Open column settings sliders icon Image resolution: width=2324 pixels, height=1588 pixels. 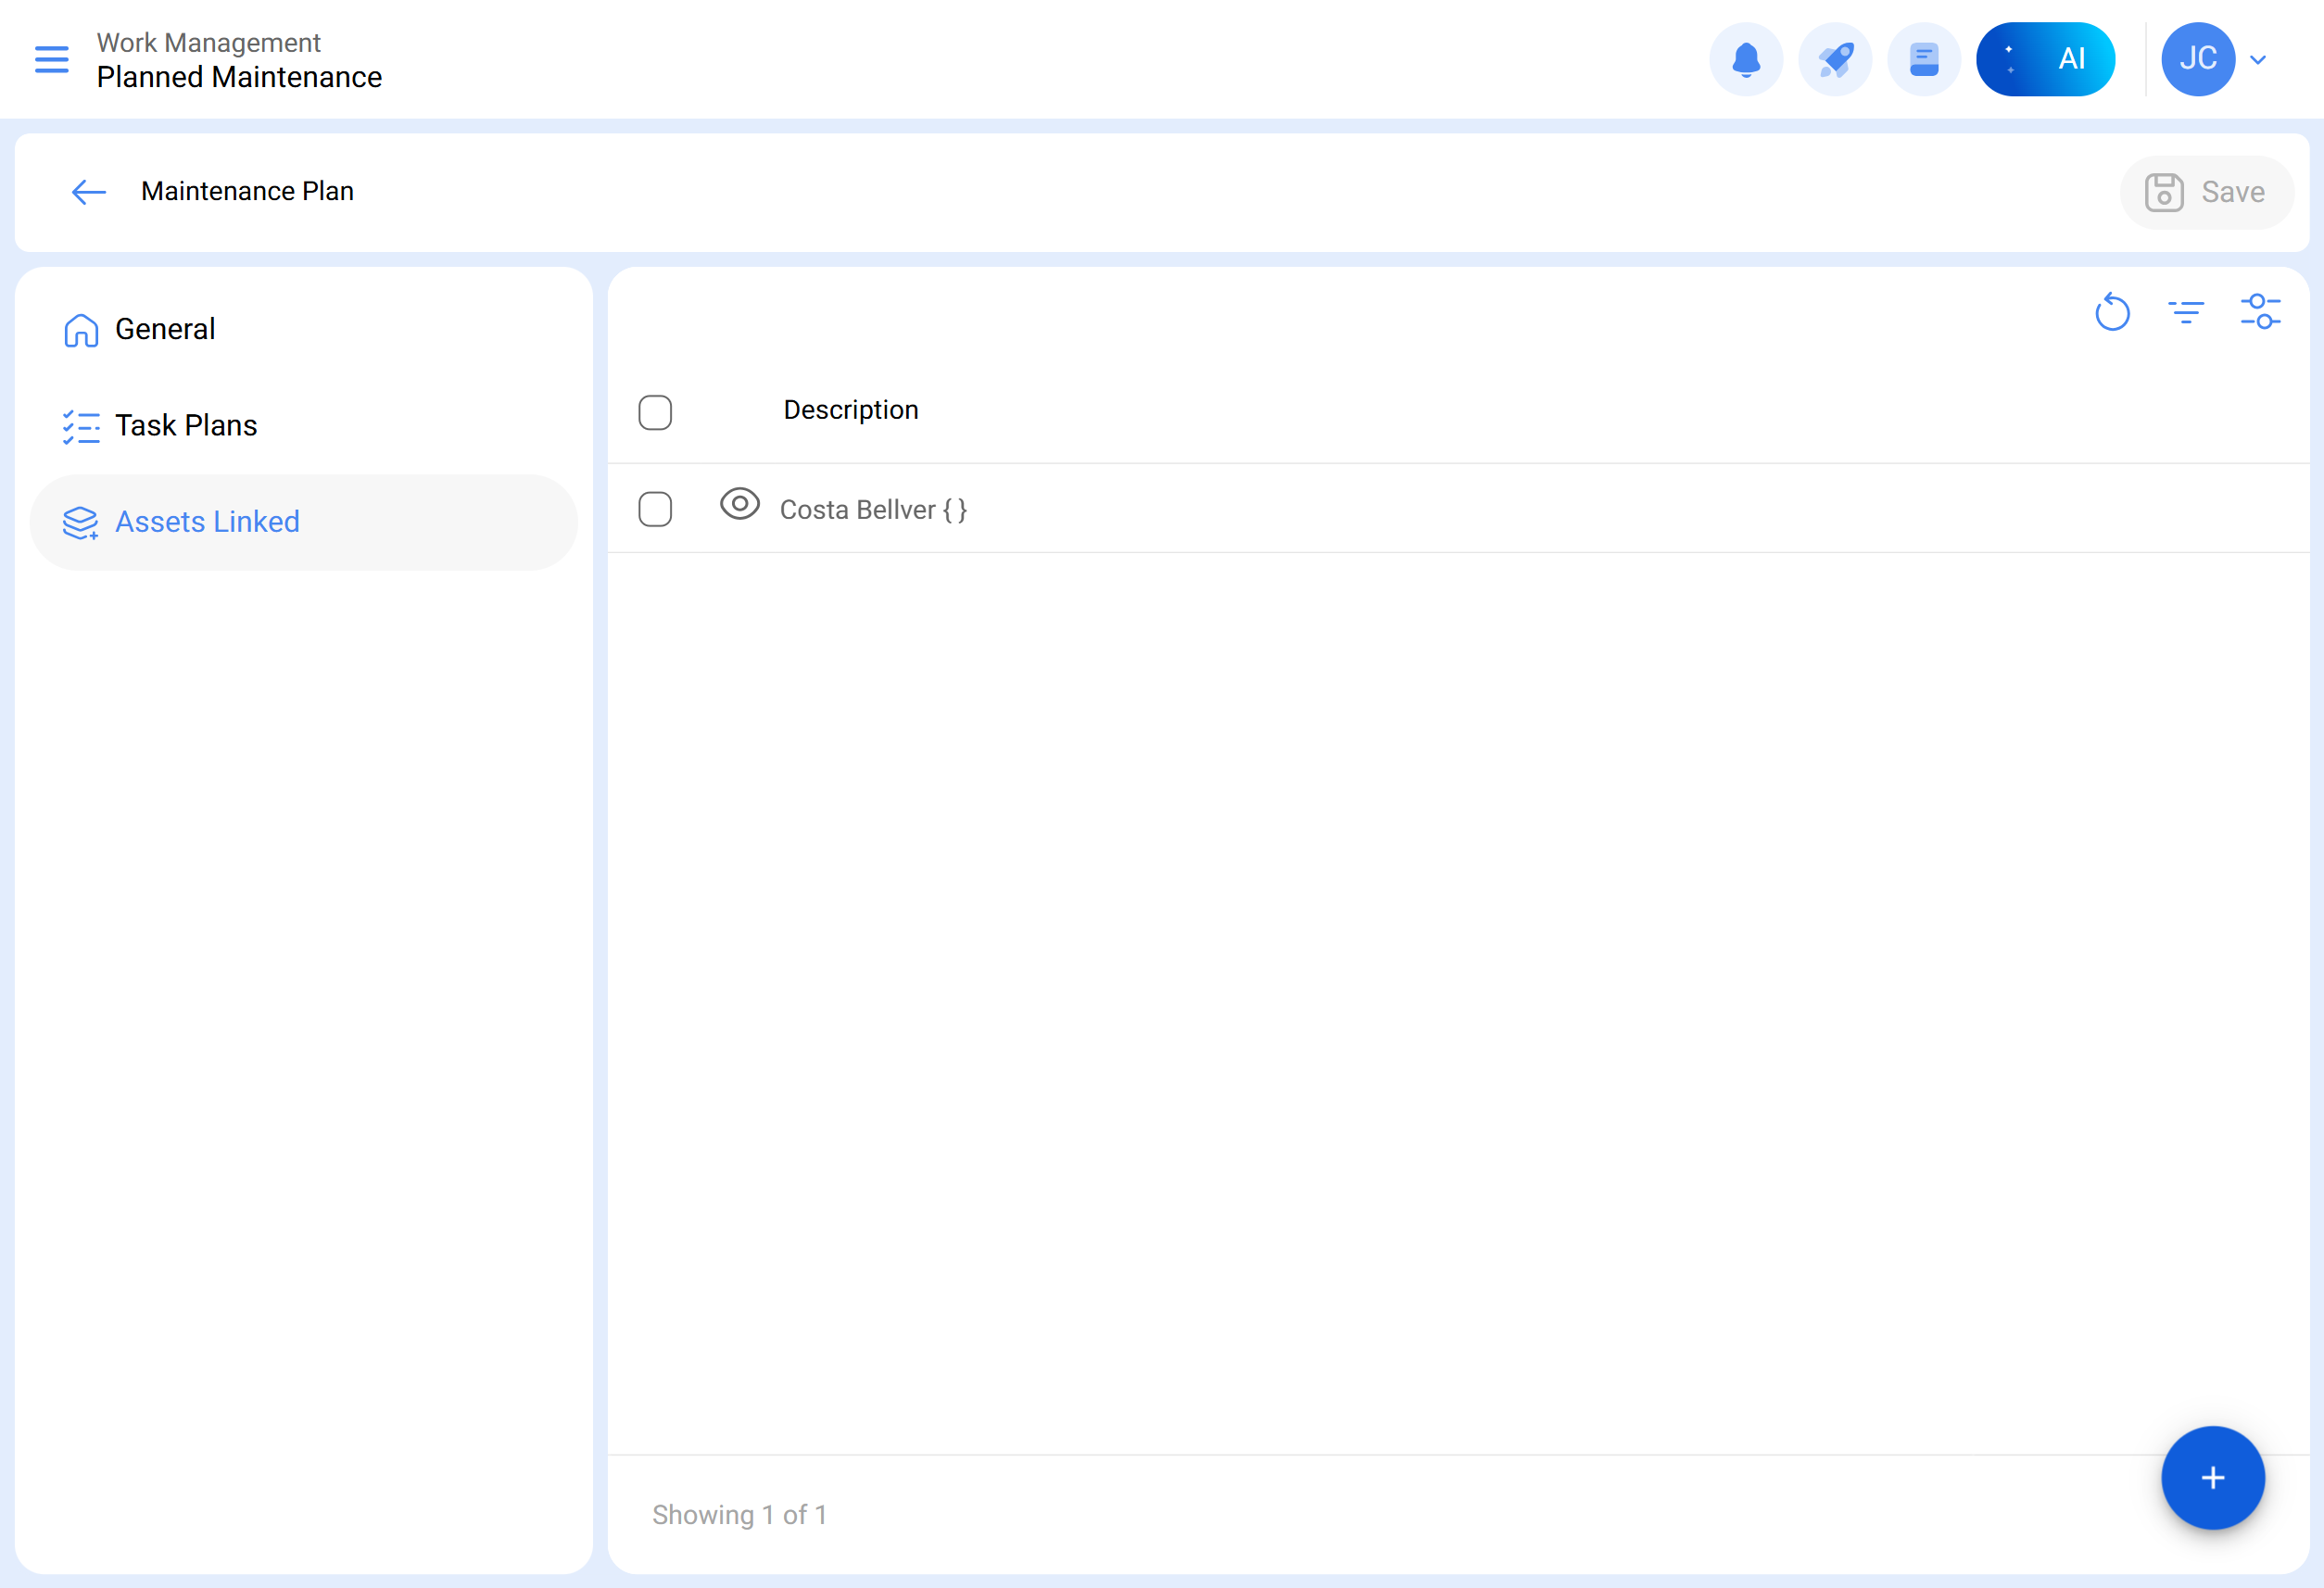[2260, 312]
